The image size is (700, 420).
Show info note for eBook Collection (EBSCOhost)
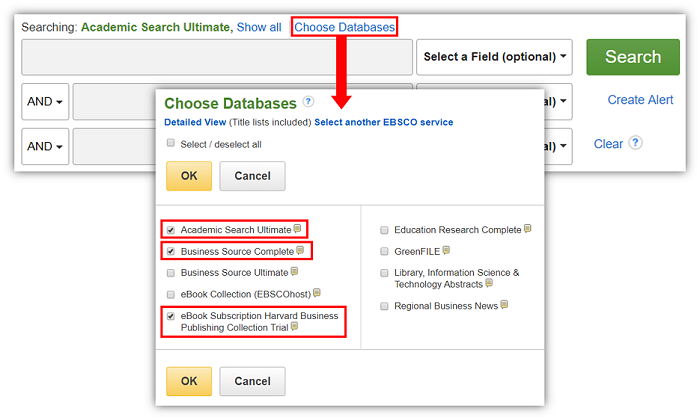tap(317, 293)
